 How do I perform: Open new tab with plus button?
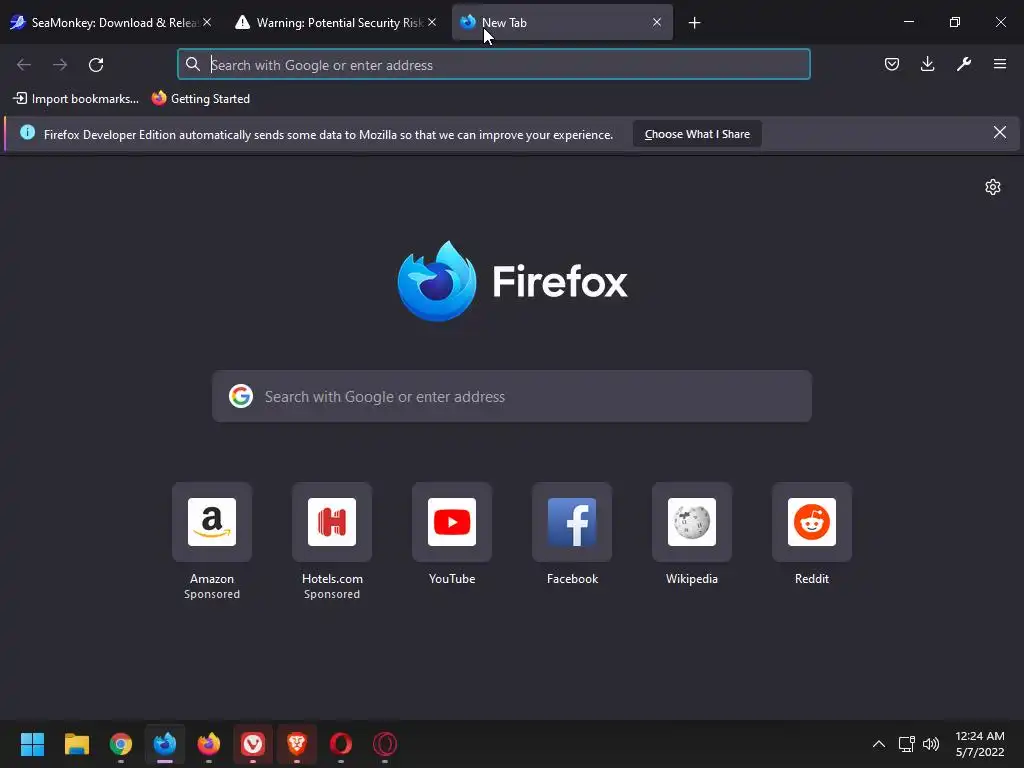tap(694, 23)
